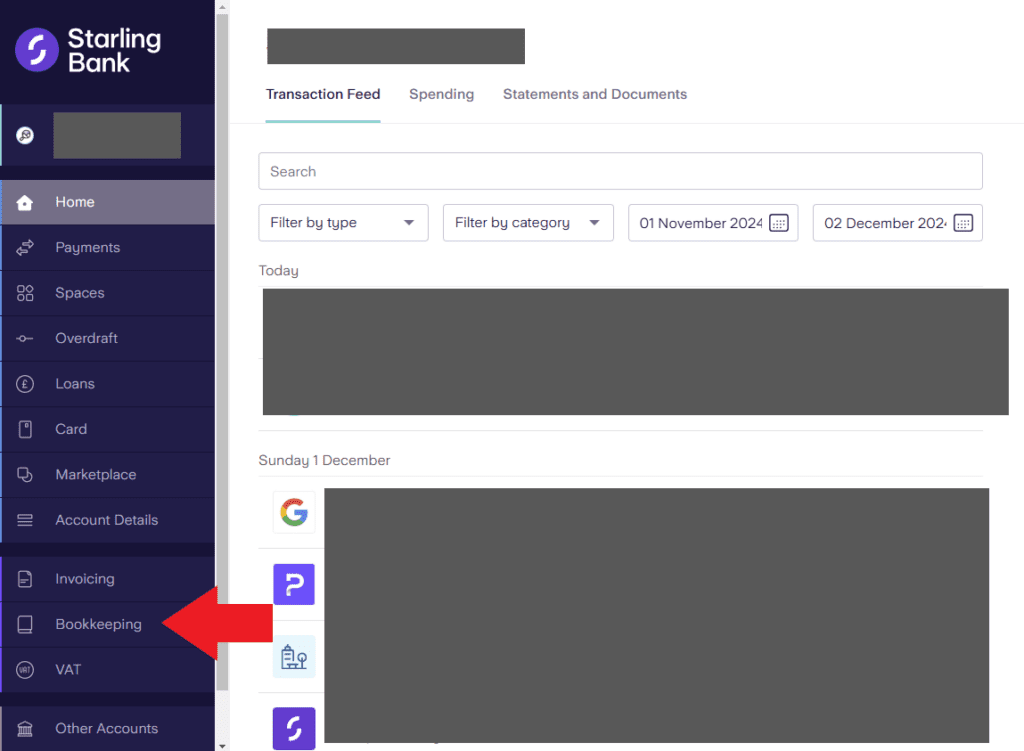Open the Card menu item

[x=108, y=429]
